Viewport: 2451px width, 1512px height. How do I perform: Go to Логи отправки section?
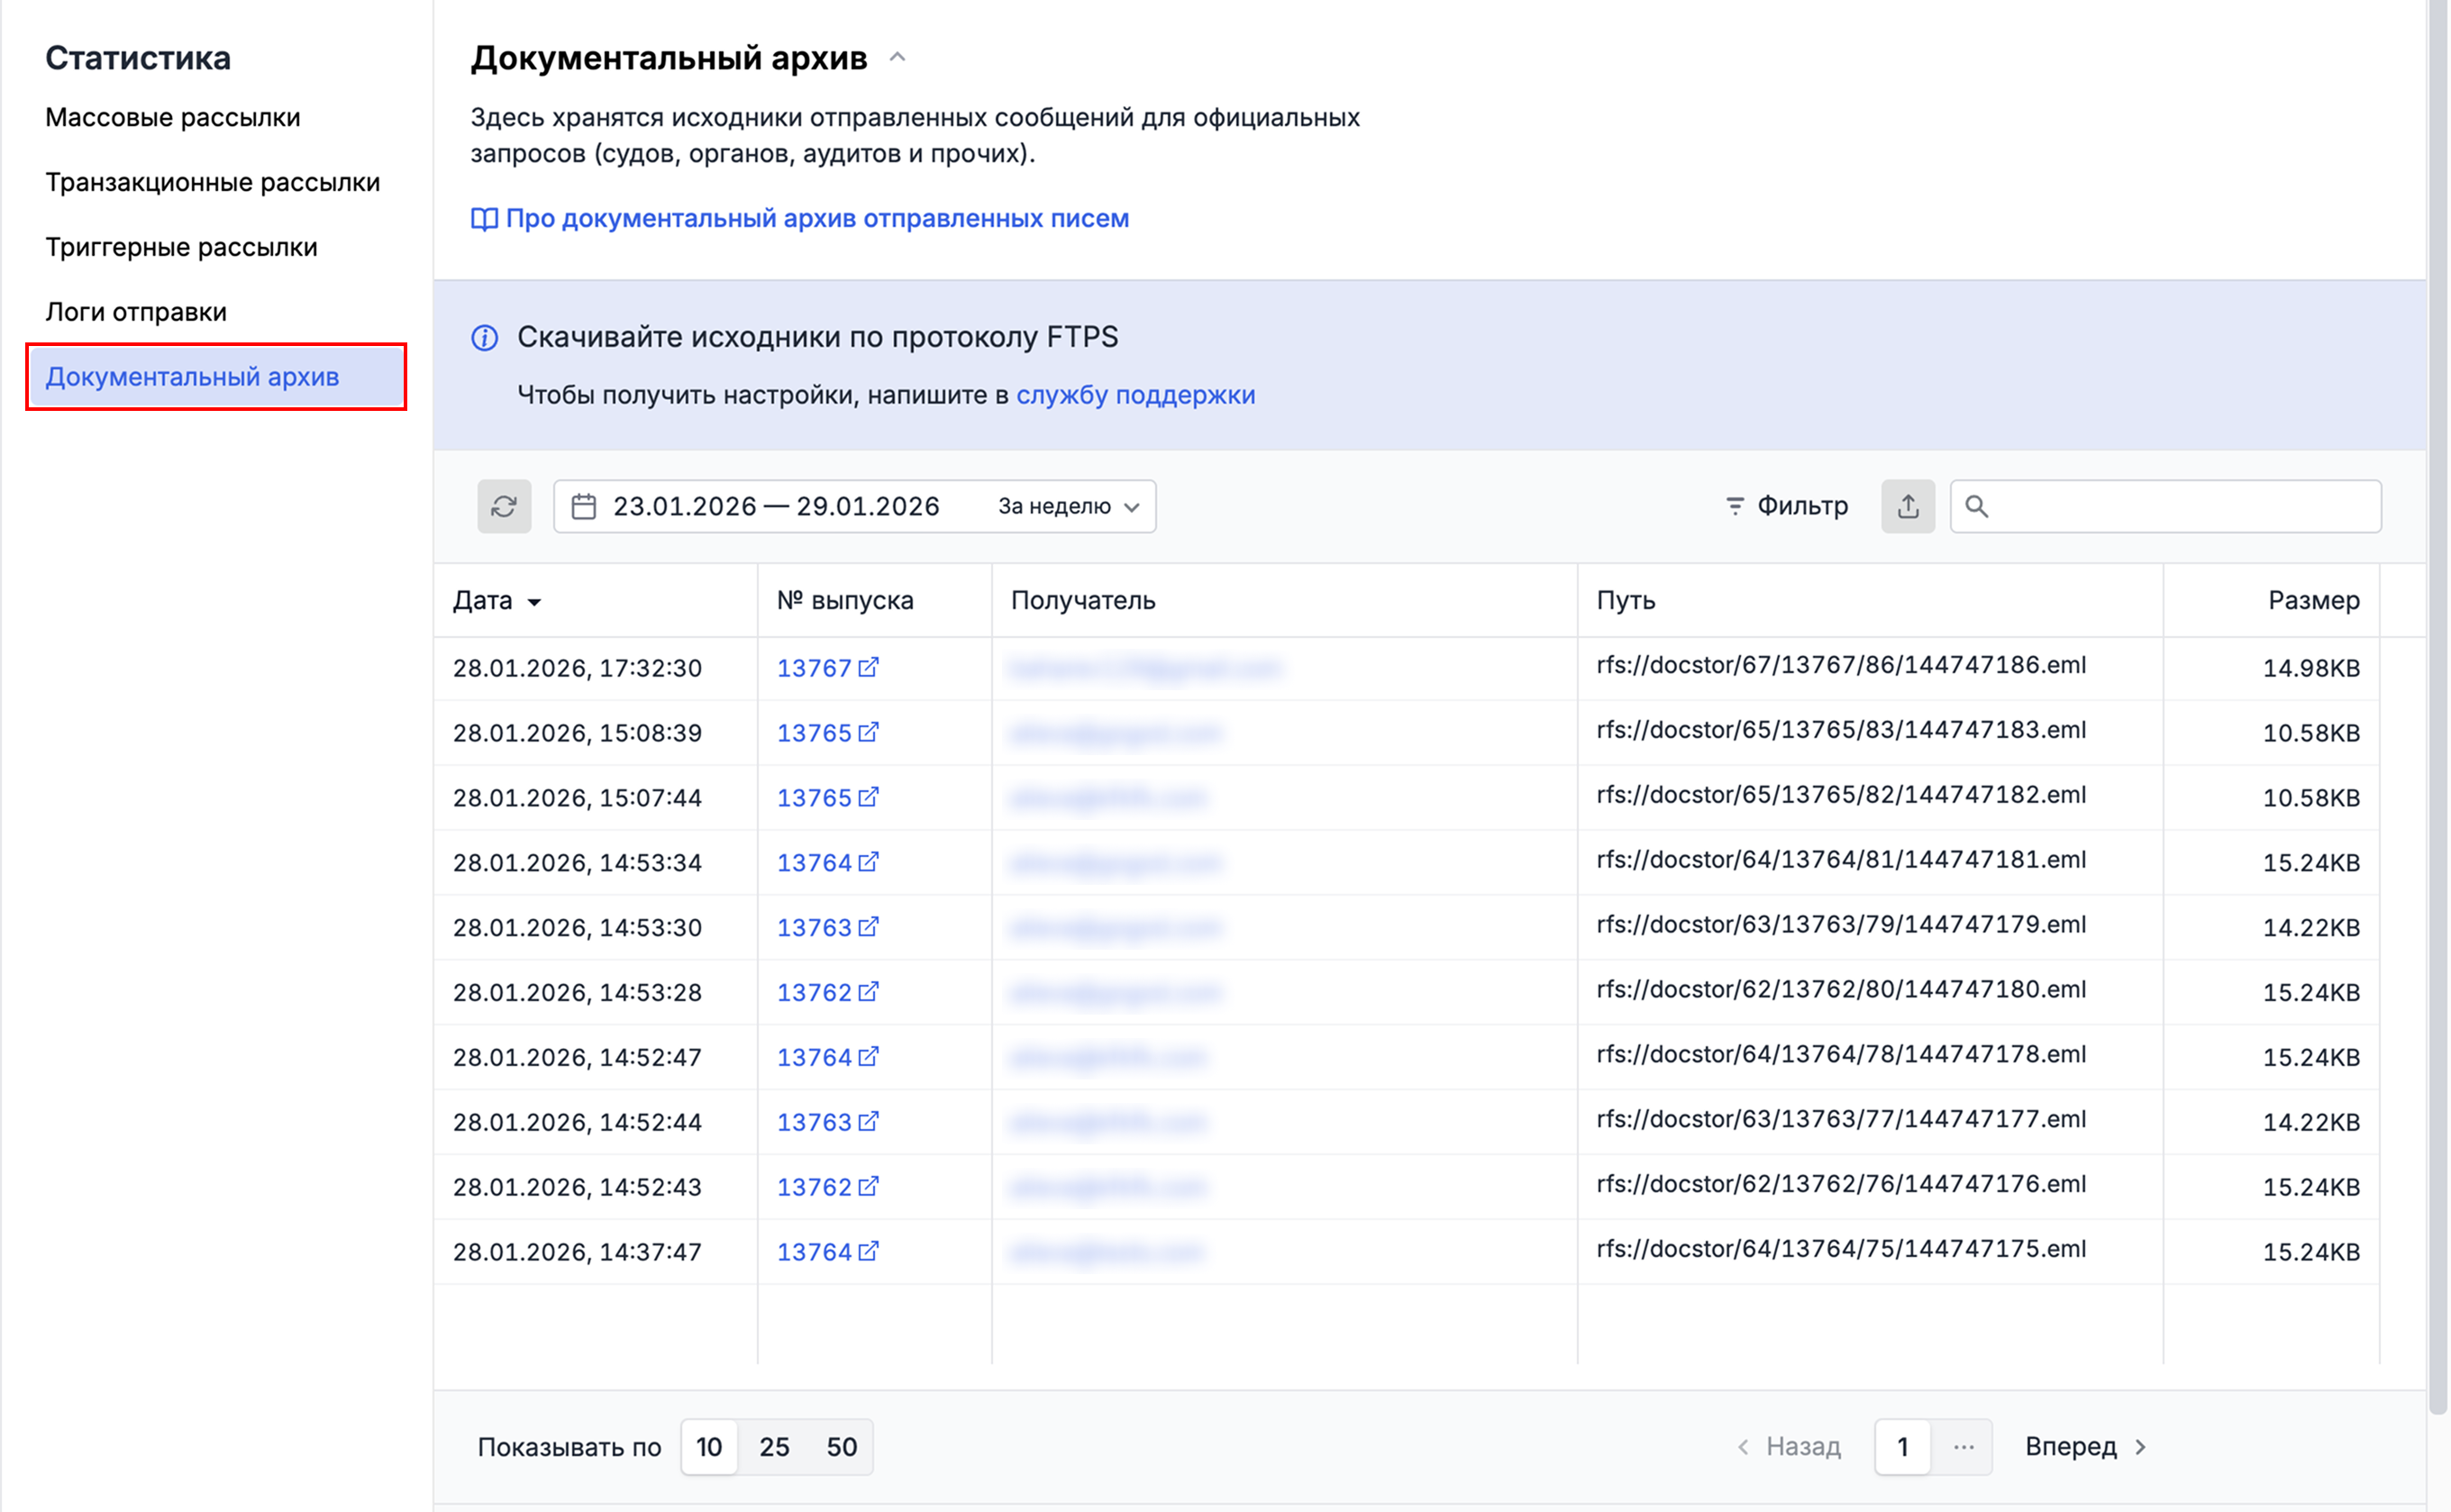point(136,312)
